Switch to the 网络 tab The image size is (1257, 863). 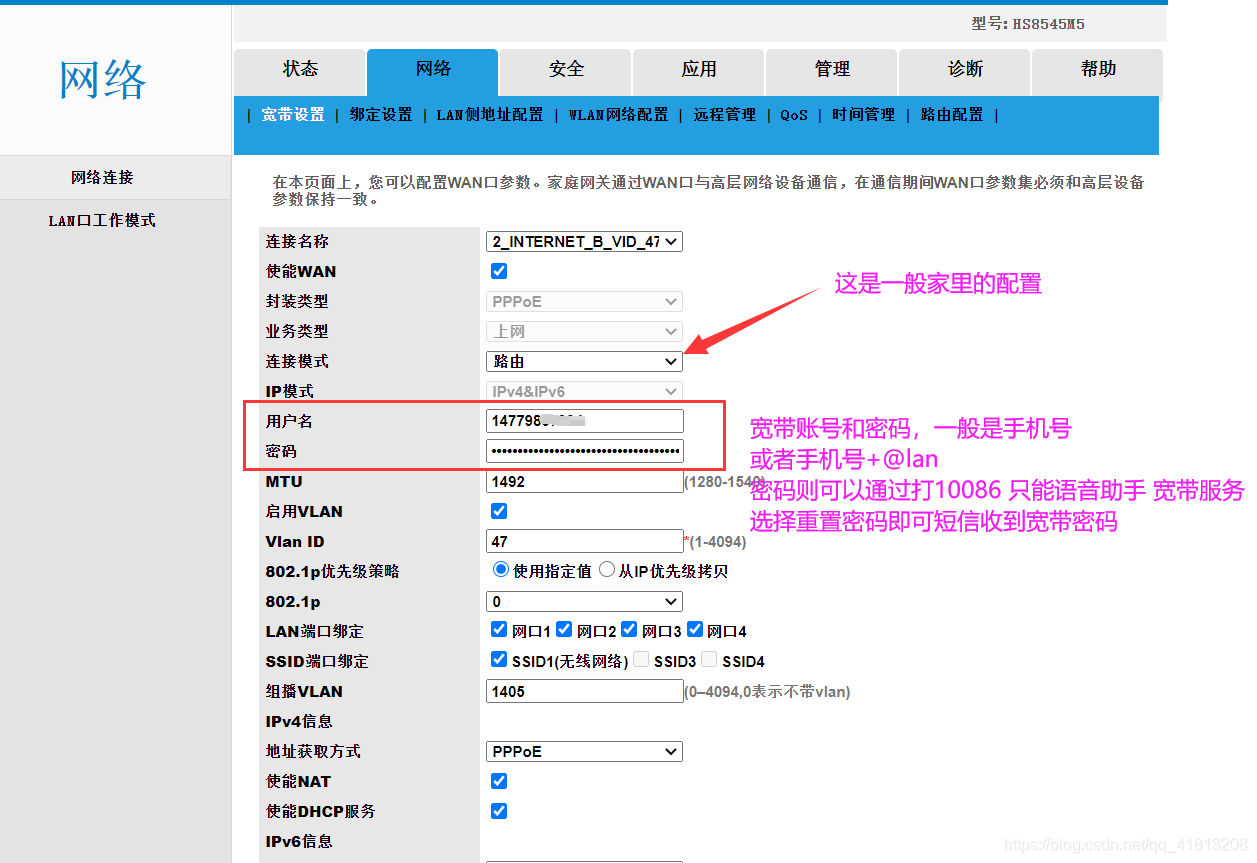pyautogui.click(x=433, y=70)
